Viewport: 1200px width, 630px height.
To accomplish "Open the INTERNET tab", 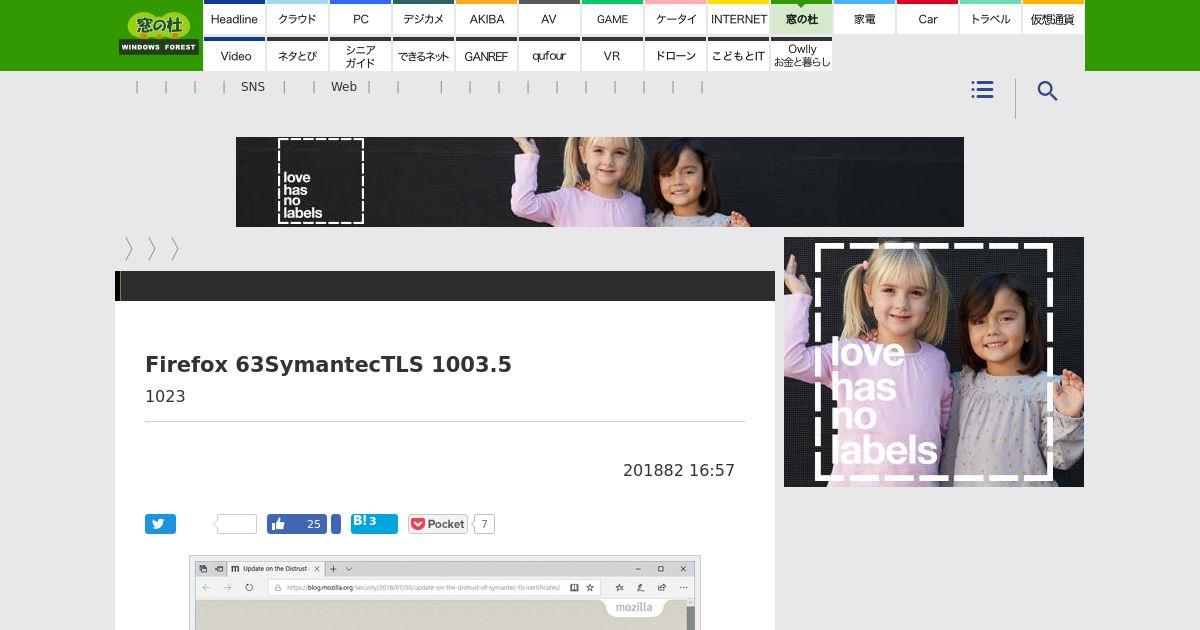I will (738, 18).
